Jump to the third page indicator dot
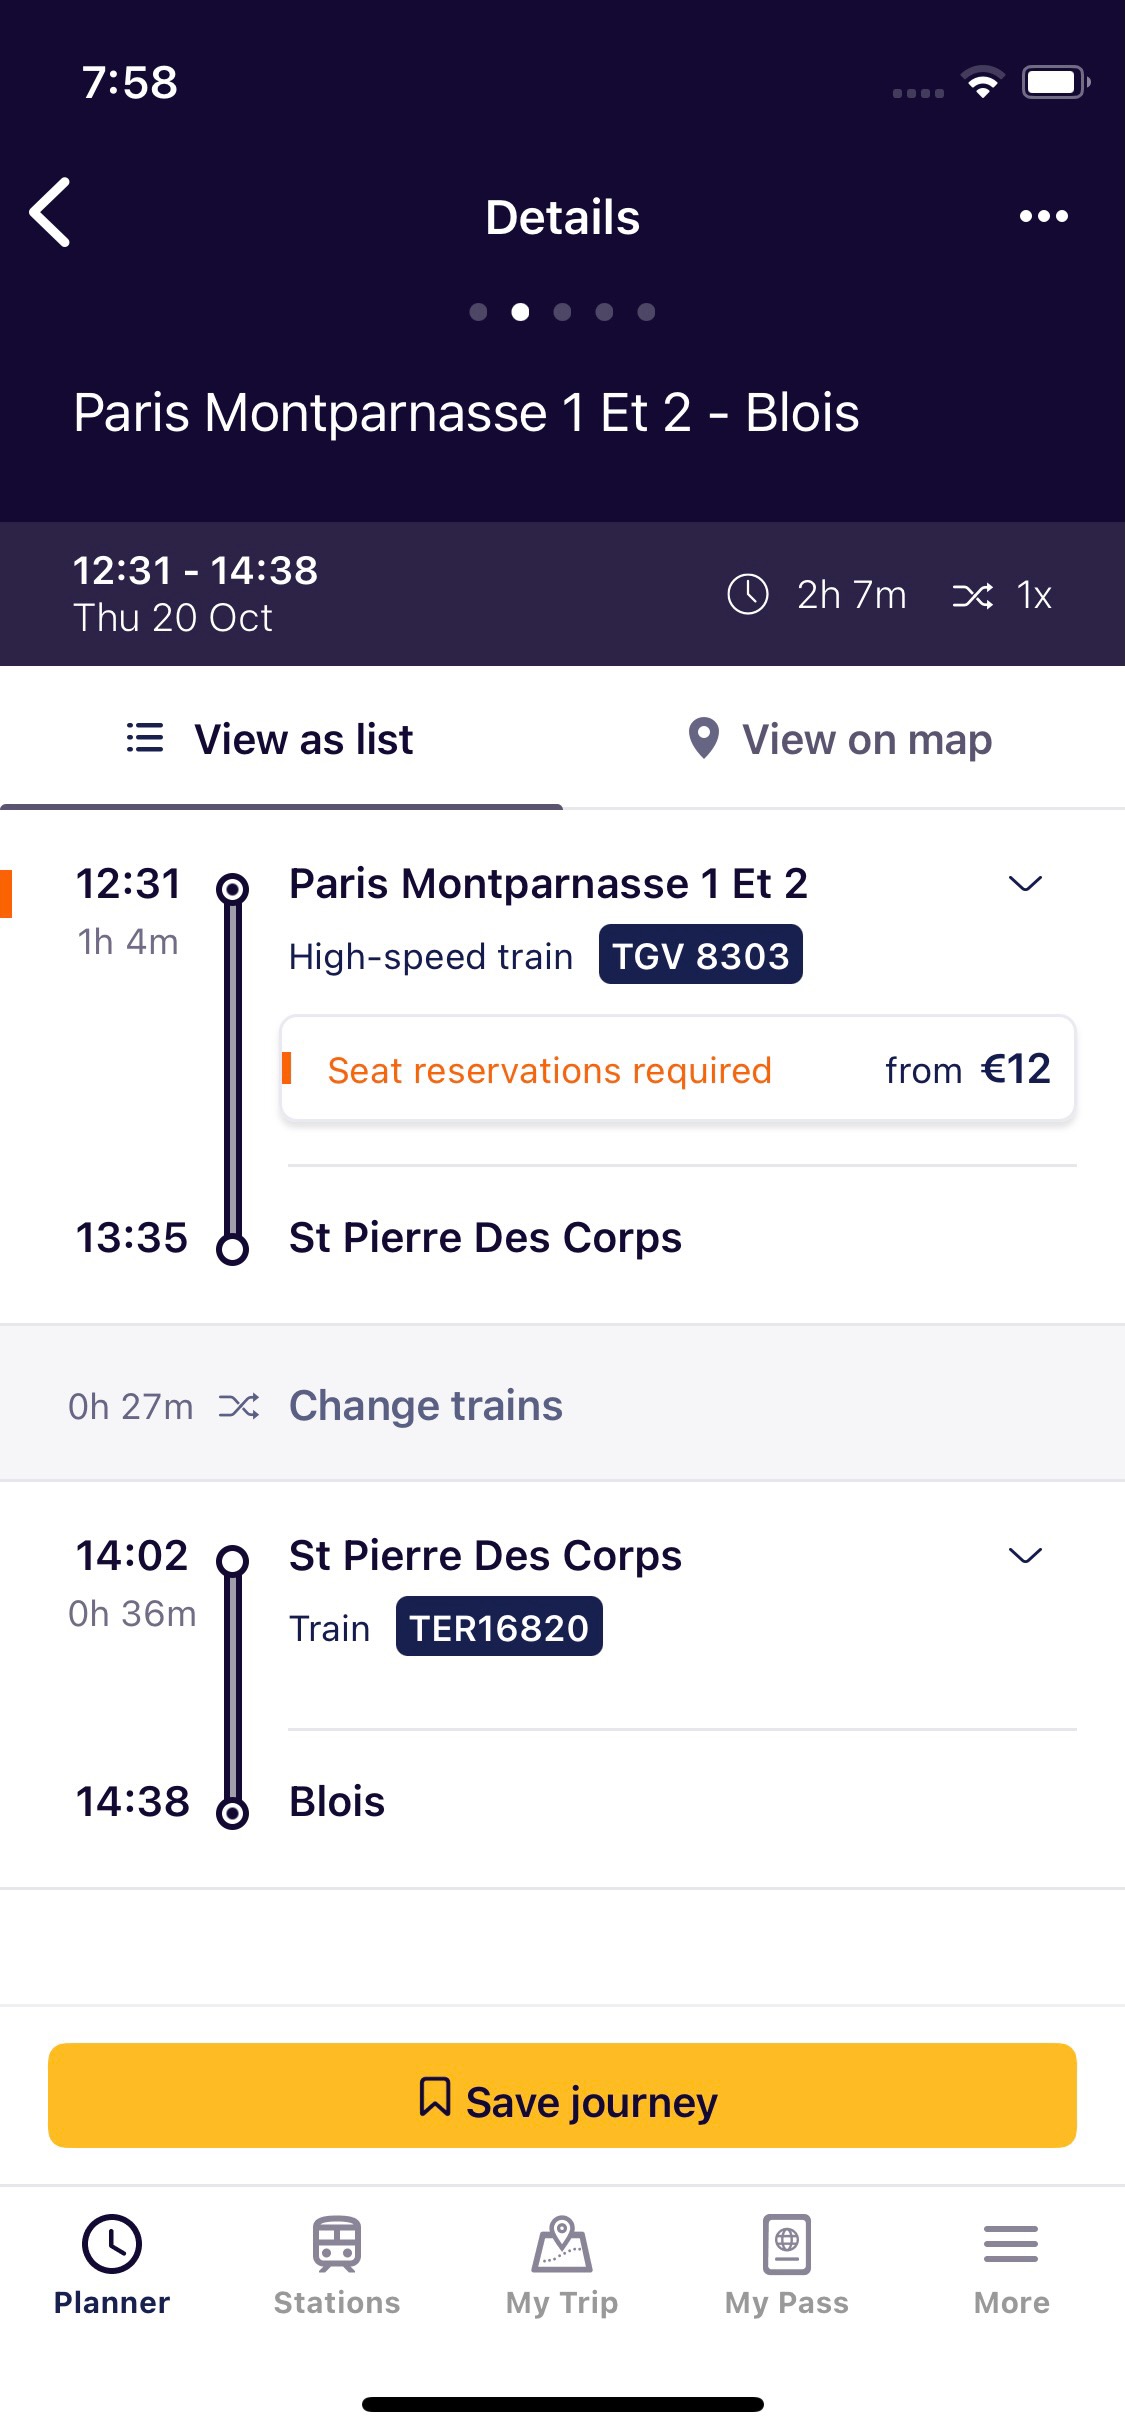The image size is (1125, 2436). 562,312
